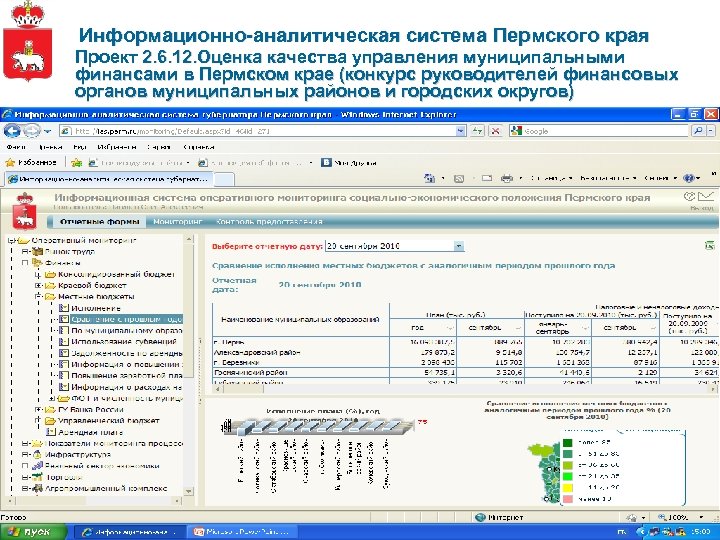Click the search magnifier icon
The height and width of the screenshot is (540, 720).
(x=698, y=131)
